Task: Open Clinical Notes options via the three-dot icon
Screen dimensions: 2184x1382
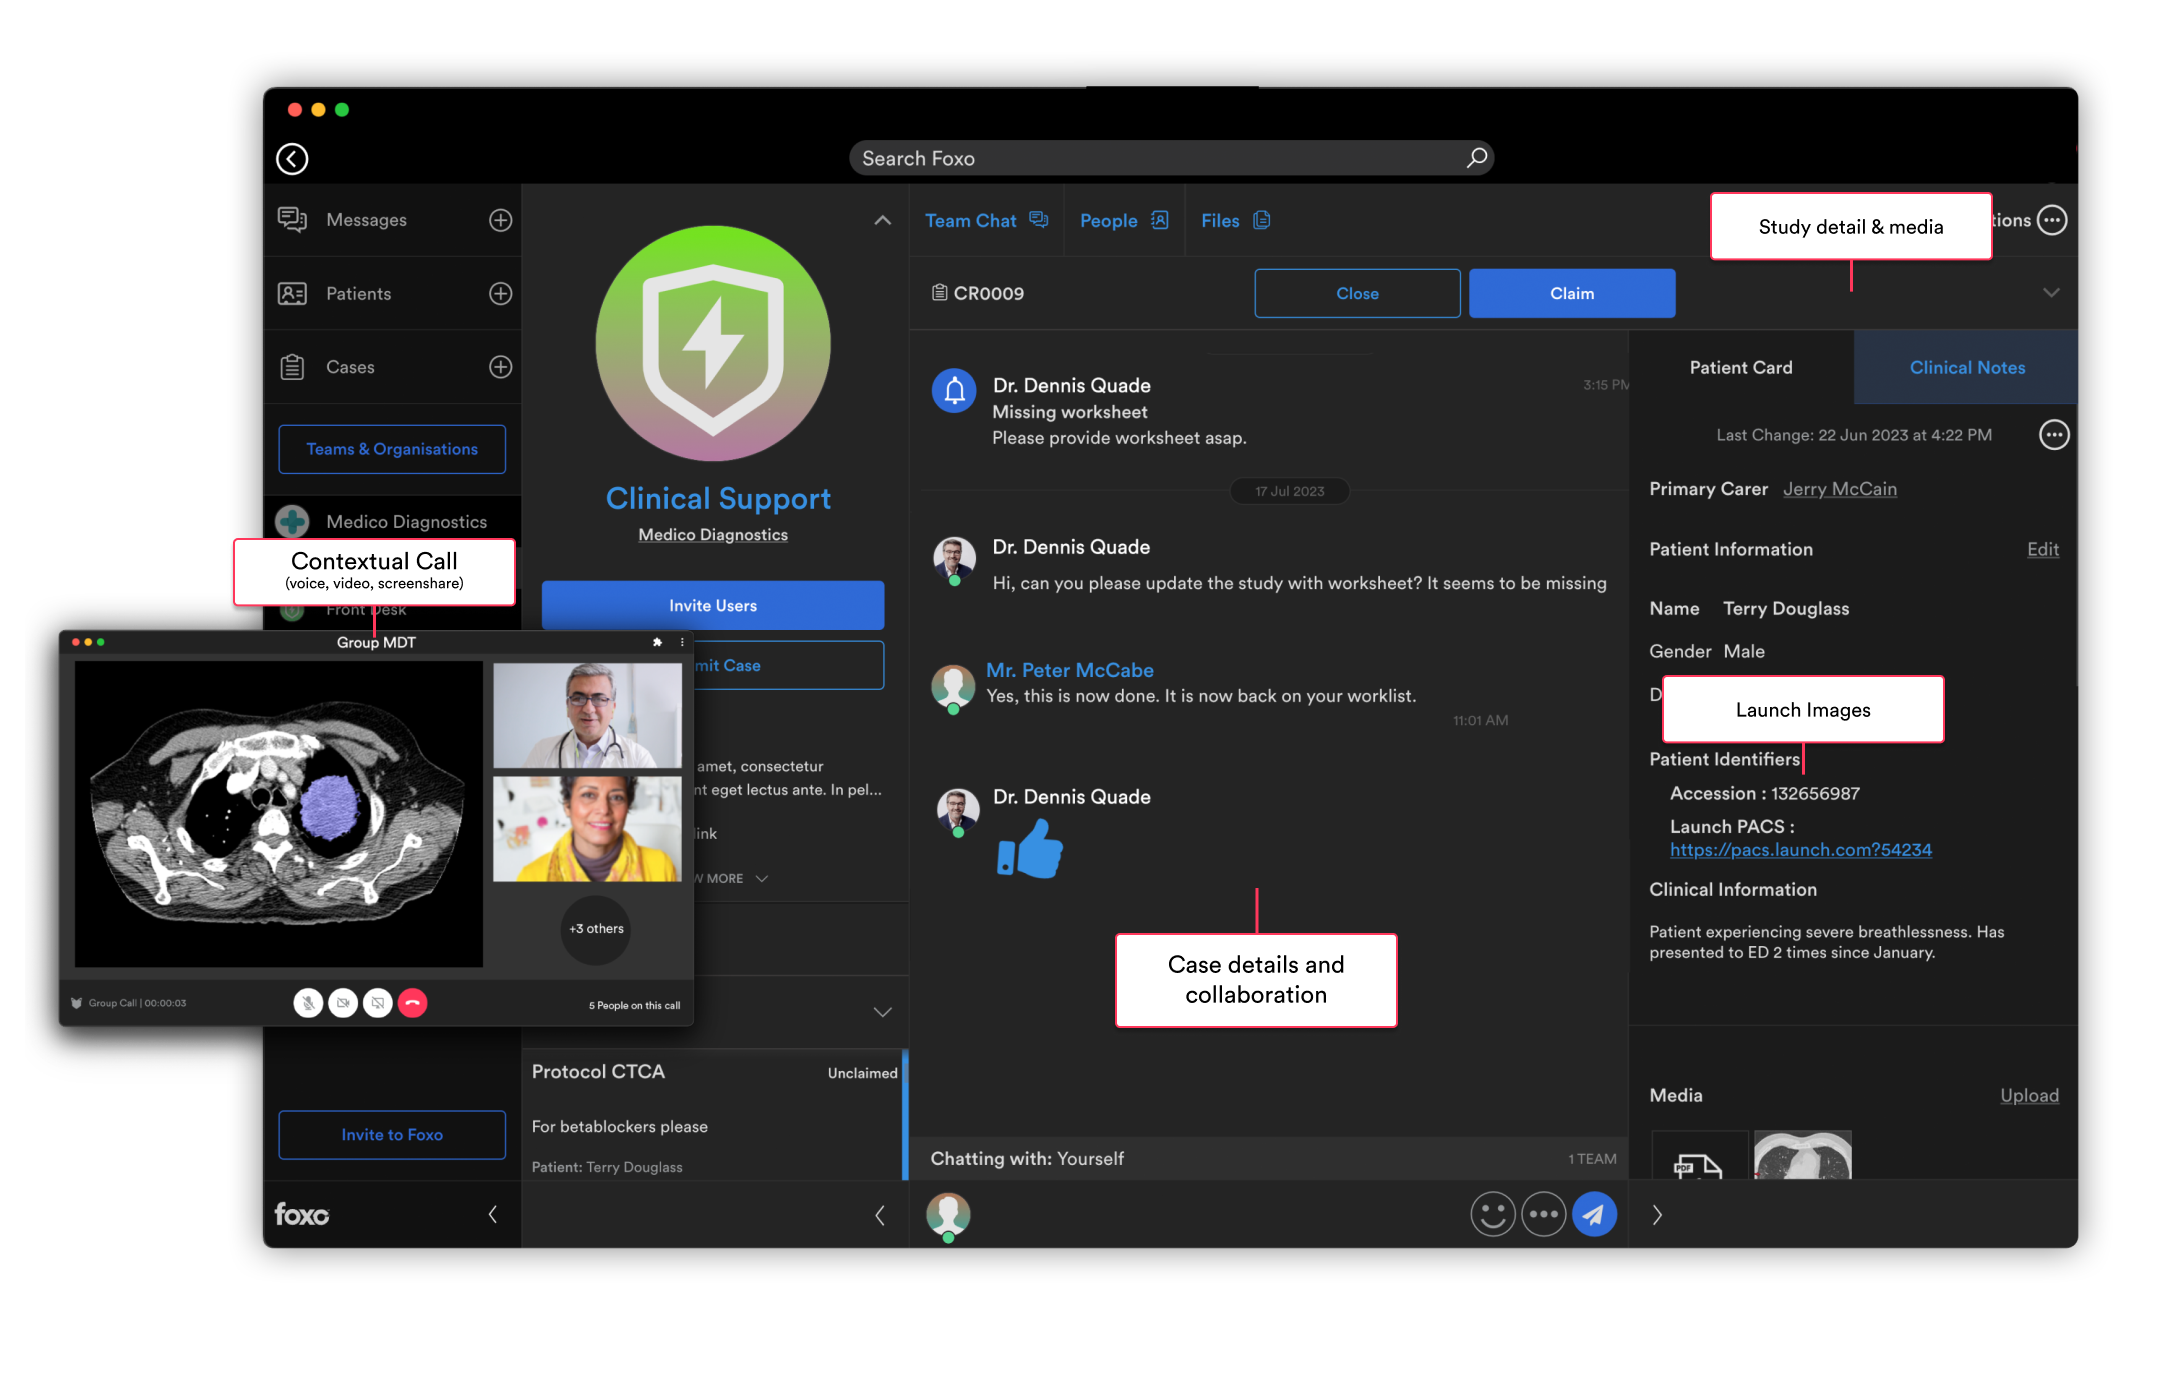Action: 2054,434
